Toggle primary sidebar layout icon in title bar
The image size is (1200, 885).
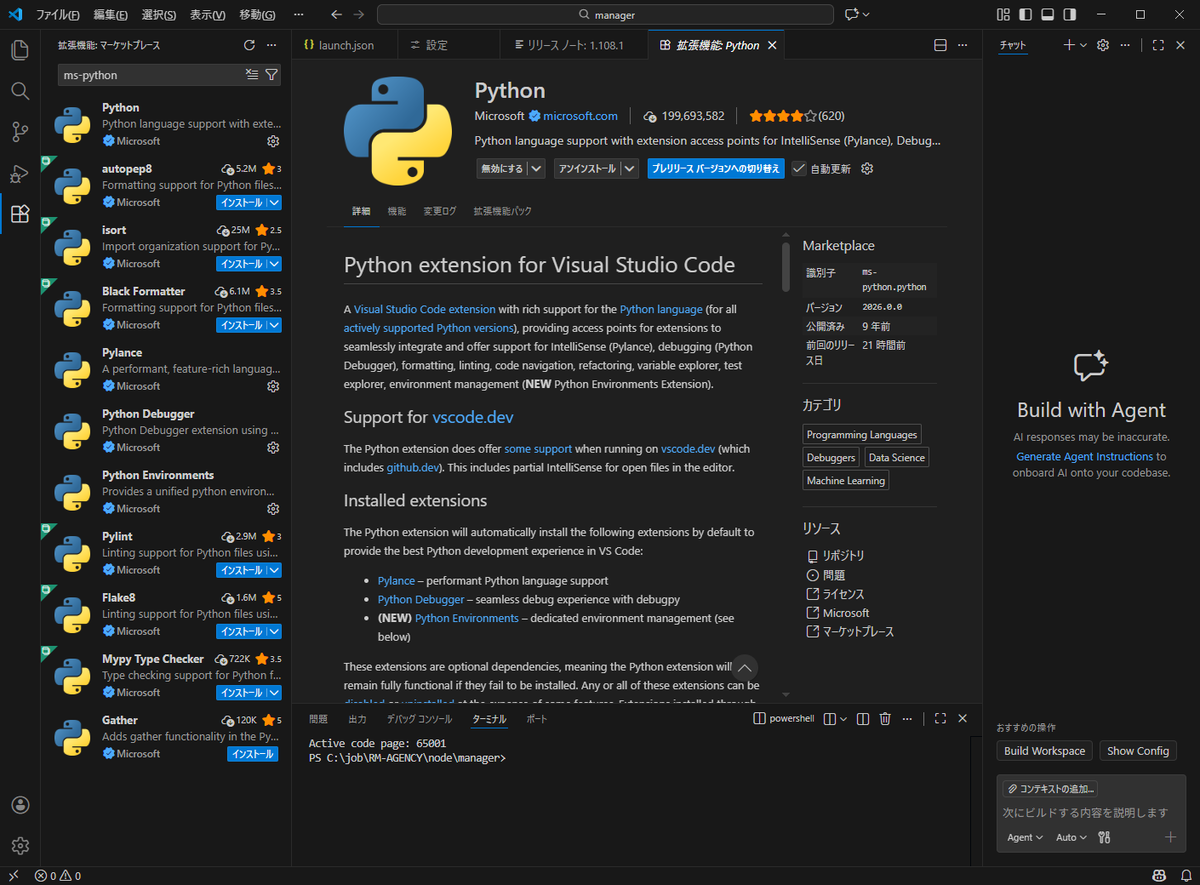coord(1026,15)
